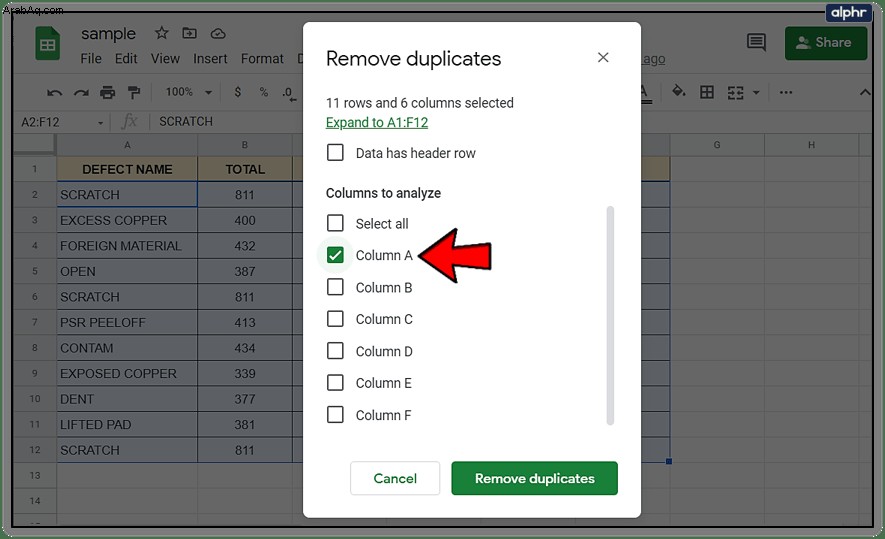Click the Expand to A1:F12 link
885x539 pixels.
pyautogui.click(x=377, y=122)
